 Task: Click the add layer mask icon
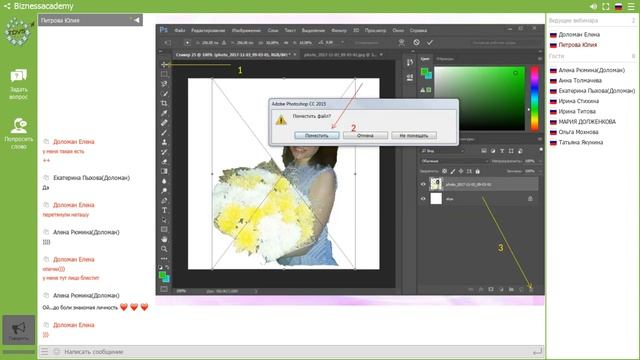click(x=491, y=289)
